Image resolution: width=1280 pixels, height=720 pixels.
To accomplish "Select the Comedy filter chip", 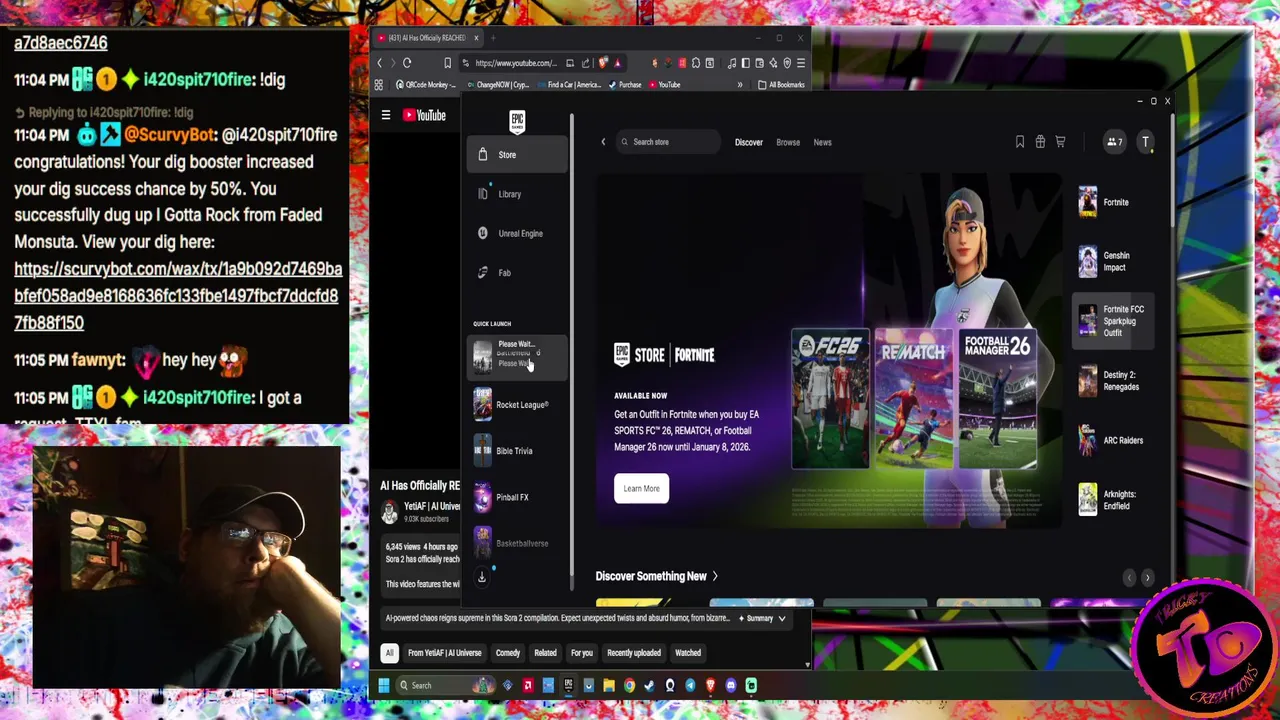I will (x=507, y=653).
